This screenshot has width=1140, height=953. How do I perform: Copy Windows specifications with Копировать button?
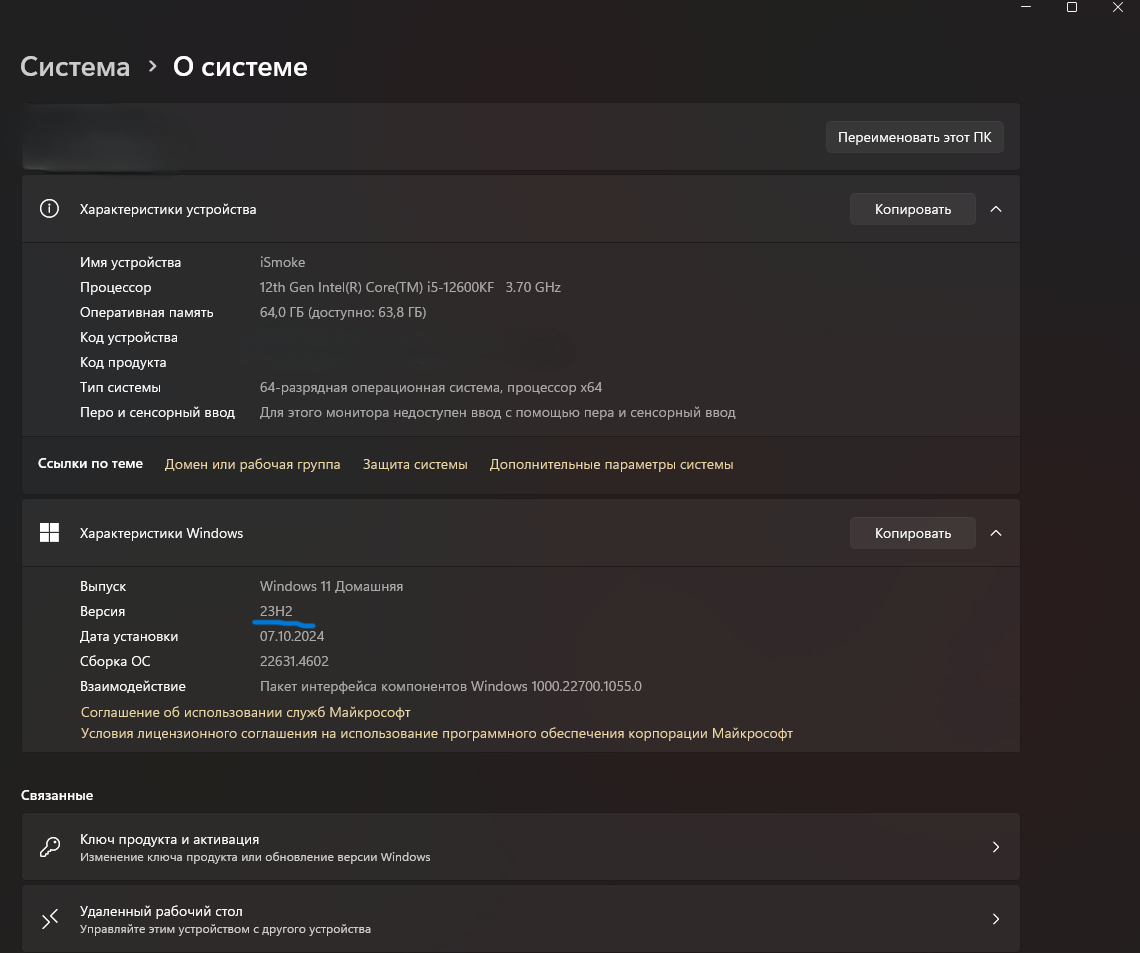click(912, 533)
